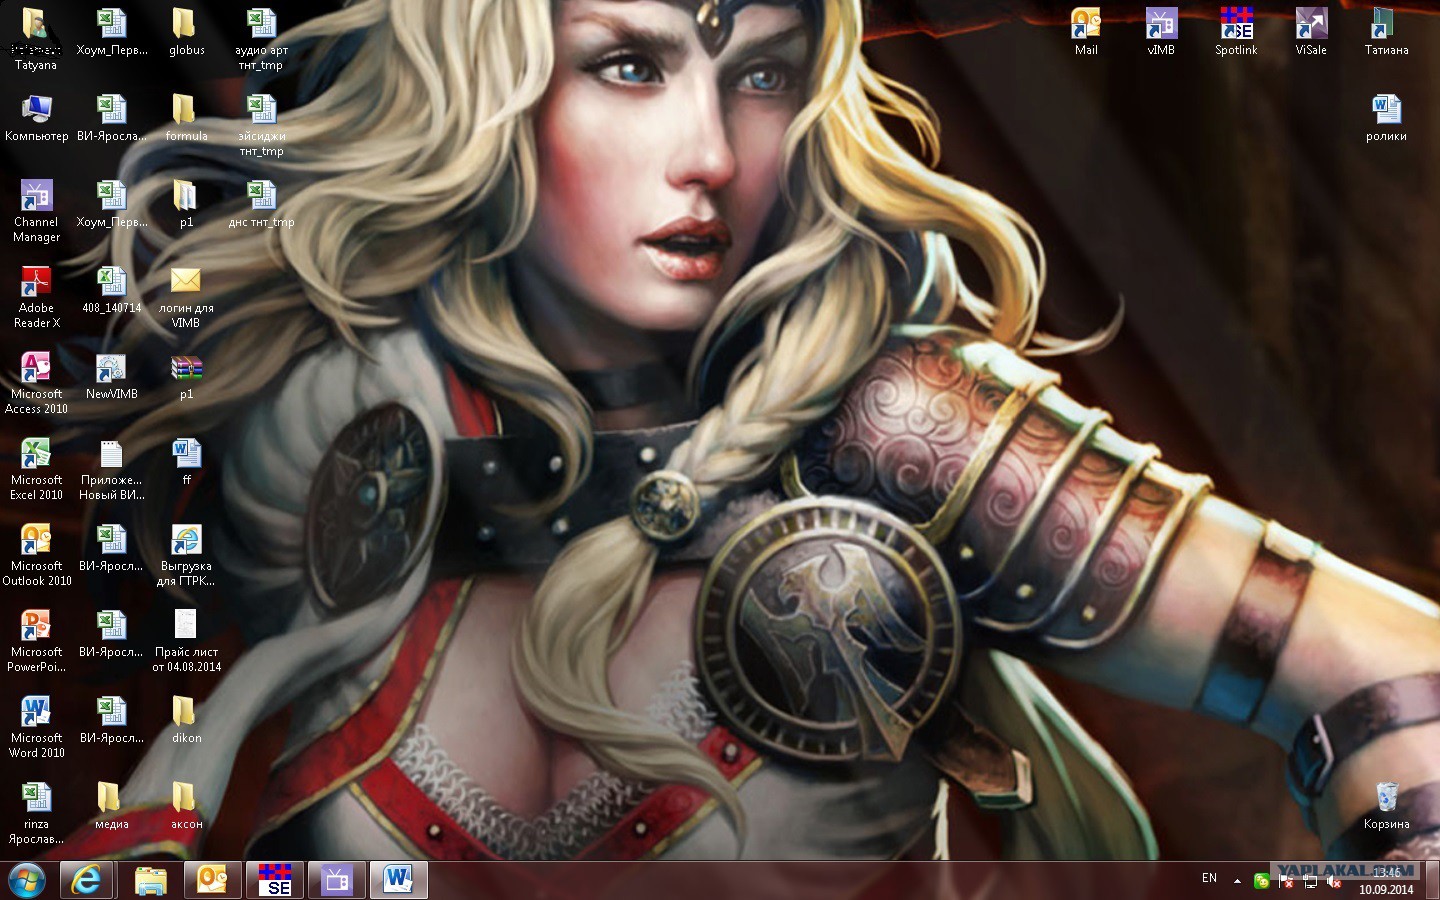The width and height of the screenshot is (1440, 900).
Task: Click the Show desktop button
Action: pos(1432,881)
